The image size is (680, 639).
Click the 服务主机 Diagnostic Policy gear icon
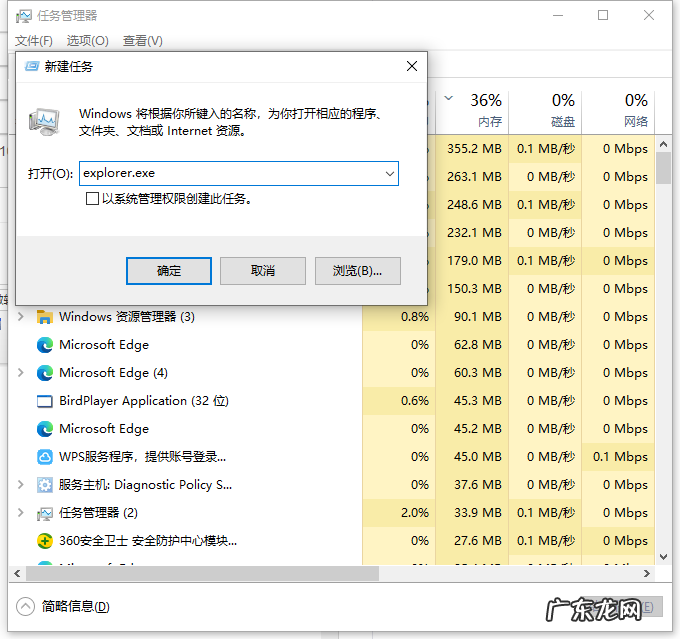coord(45,485)
